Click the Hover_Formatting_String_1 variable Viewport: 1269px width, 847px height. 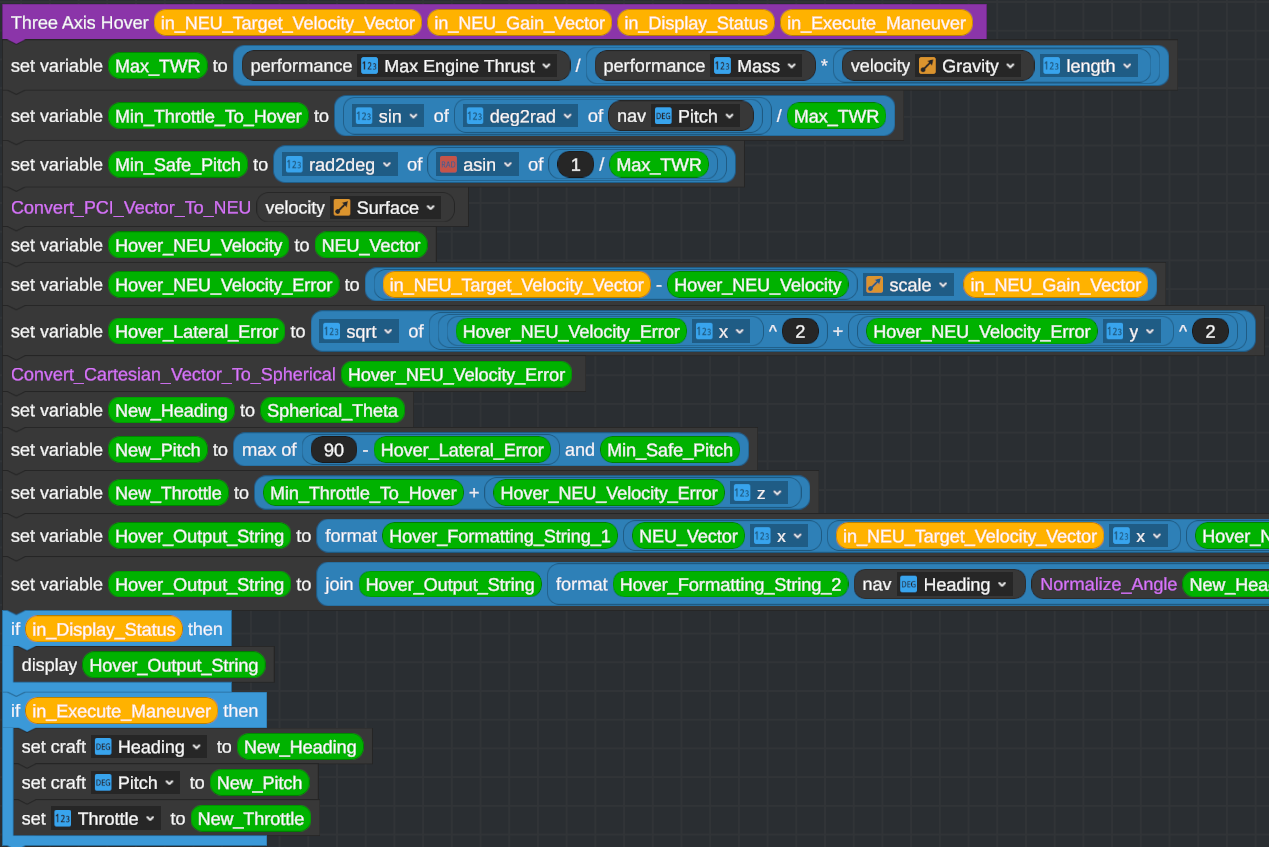click(499, 536)
